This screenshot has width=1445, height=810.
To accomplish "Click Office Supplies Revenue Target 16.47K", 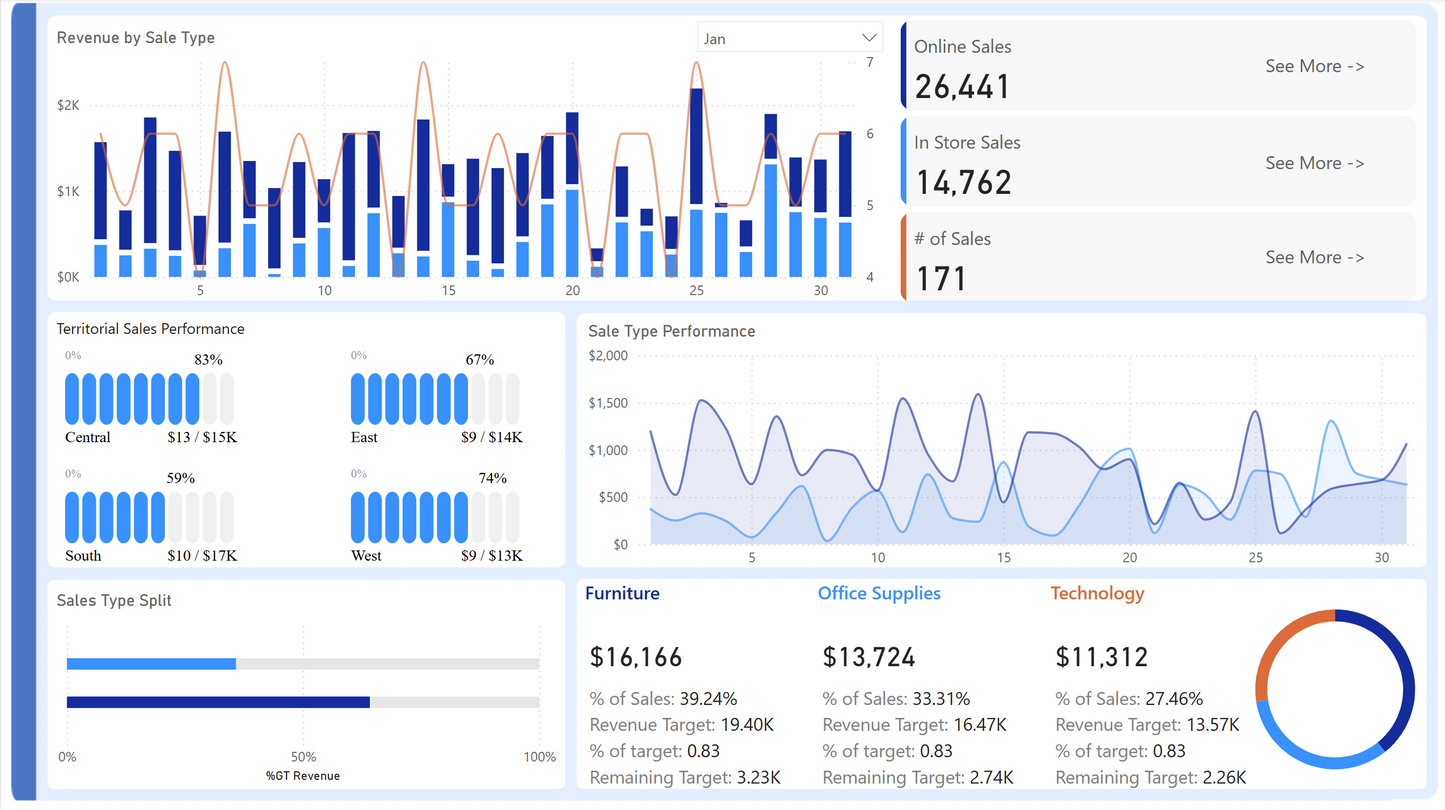I will [x=915, y=724].
